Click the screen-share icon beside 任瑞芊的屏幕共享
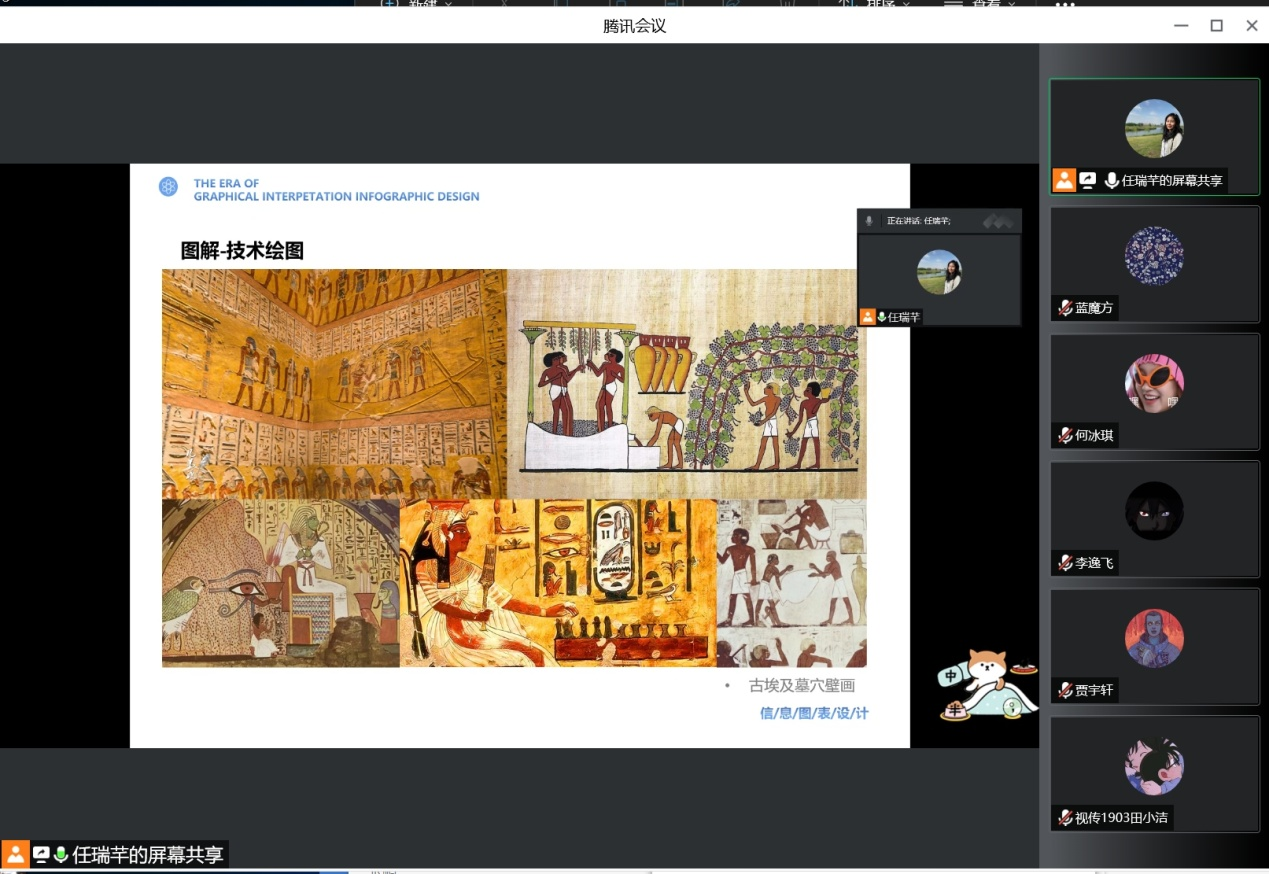This screenshot has height=874, width=1269. click(1087, 181)
